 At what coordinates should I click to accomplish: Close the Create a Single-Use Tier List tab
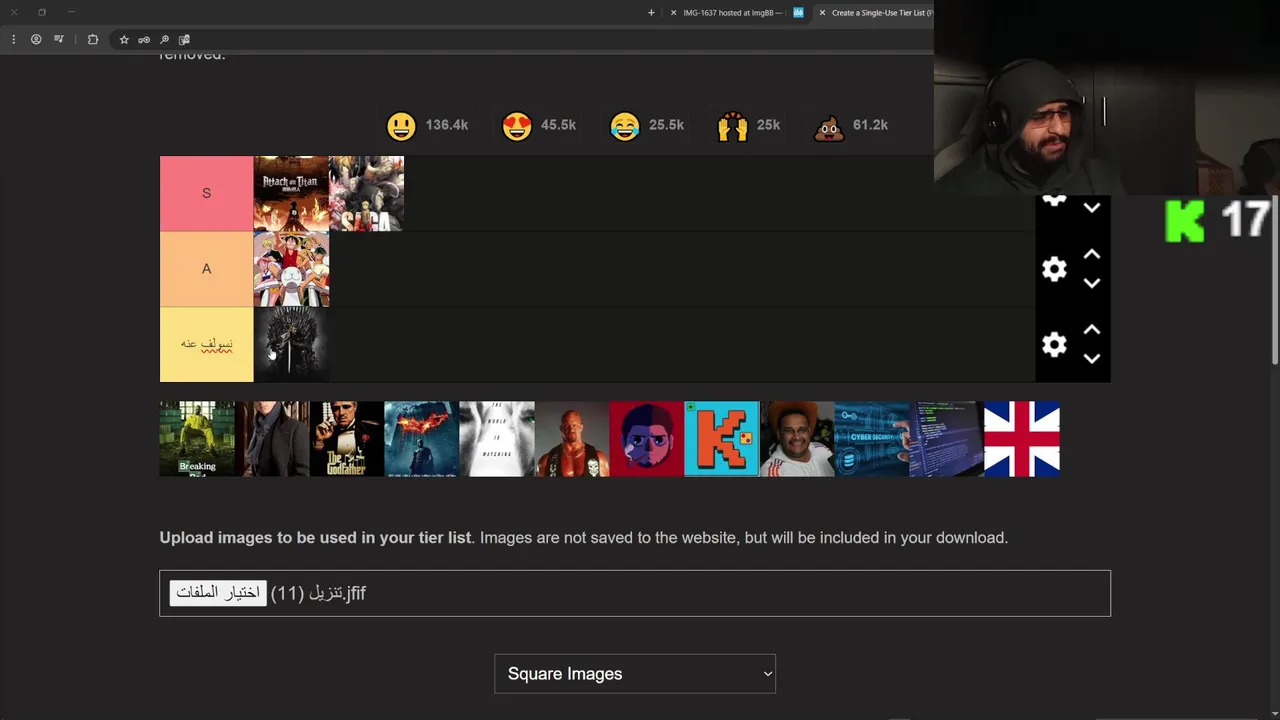(822, 13)
